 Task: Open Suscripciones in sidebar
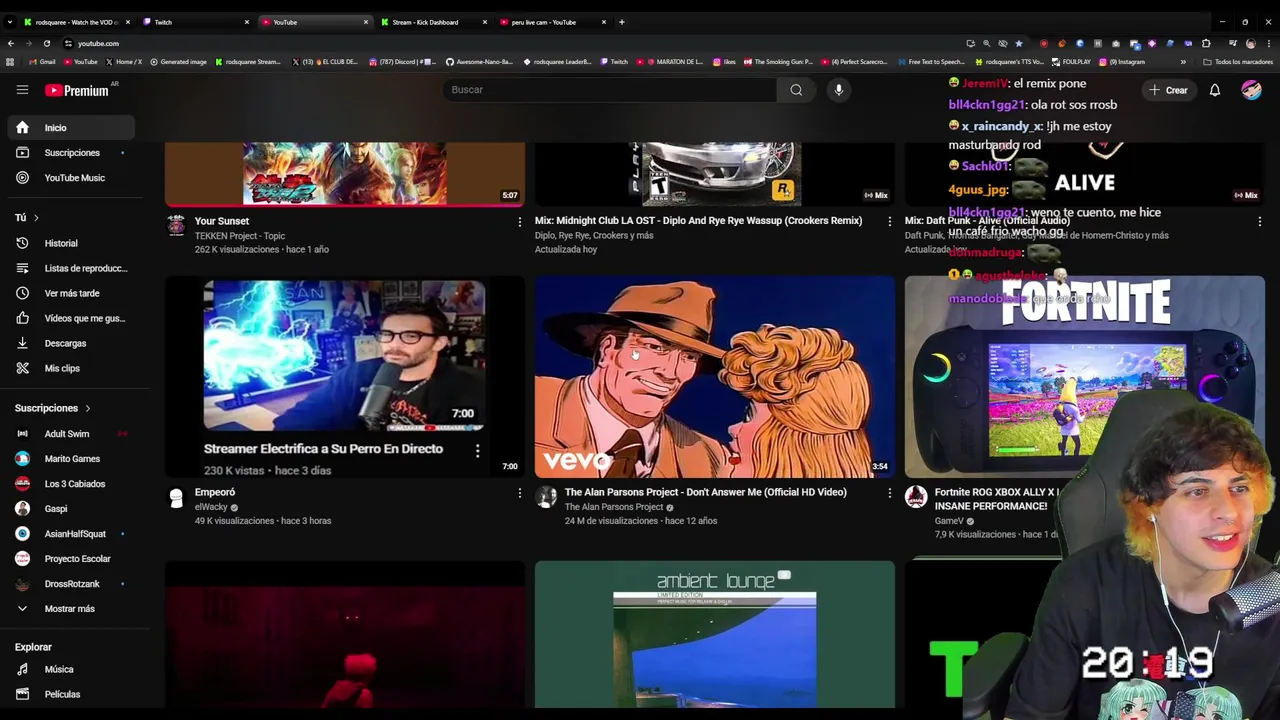pyautogui.click(x=69, y=153)
